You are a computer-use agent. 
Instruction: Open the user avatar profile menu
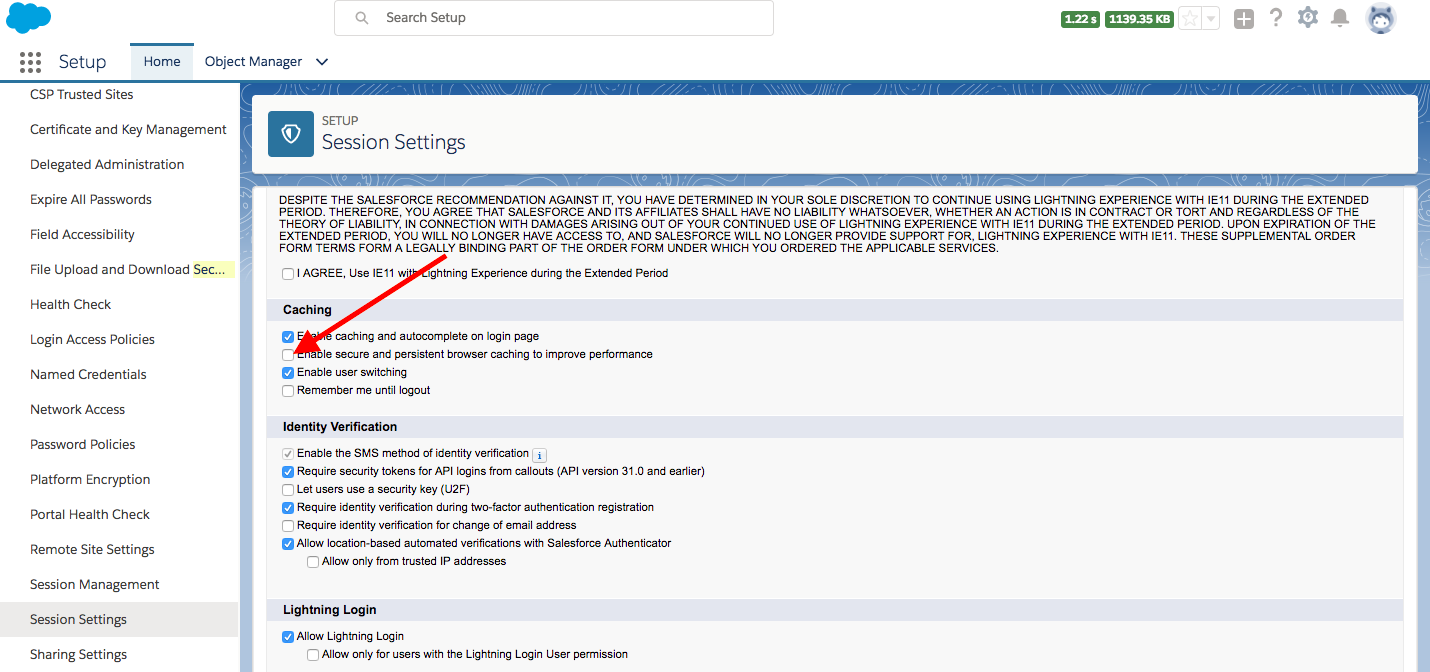click(1381, 18)
